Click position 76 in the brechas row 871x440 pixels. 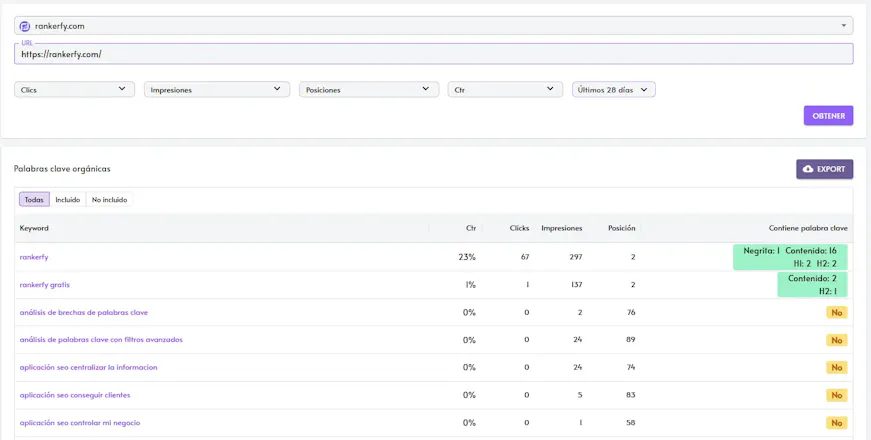click(x=631, y=312)
